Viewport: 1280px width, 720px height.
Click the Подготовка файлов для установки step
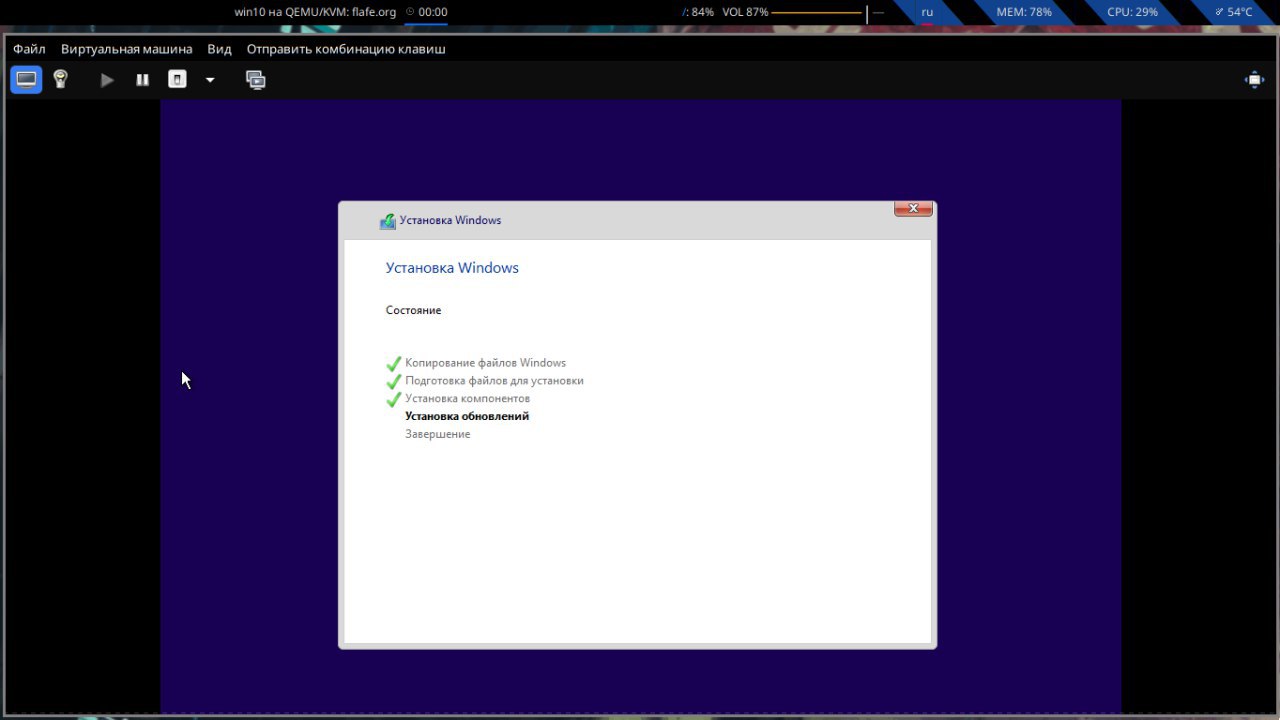coord(494,381)
